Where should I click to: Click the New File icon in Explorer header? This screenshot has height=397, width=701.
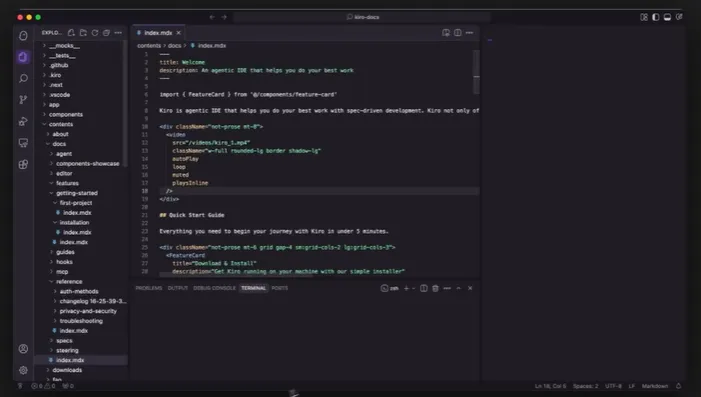pyautogui.click(x=72, y=33)
